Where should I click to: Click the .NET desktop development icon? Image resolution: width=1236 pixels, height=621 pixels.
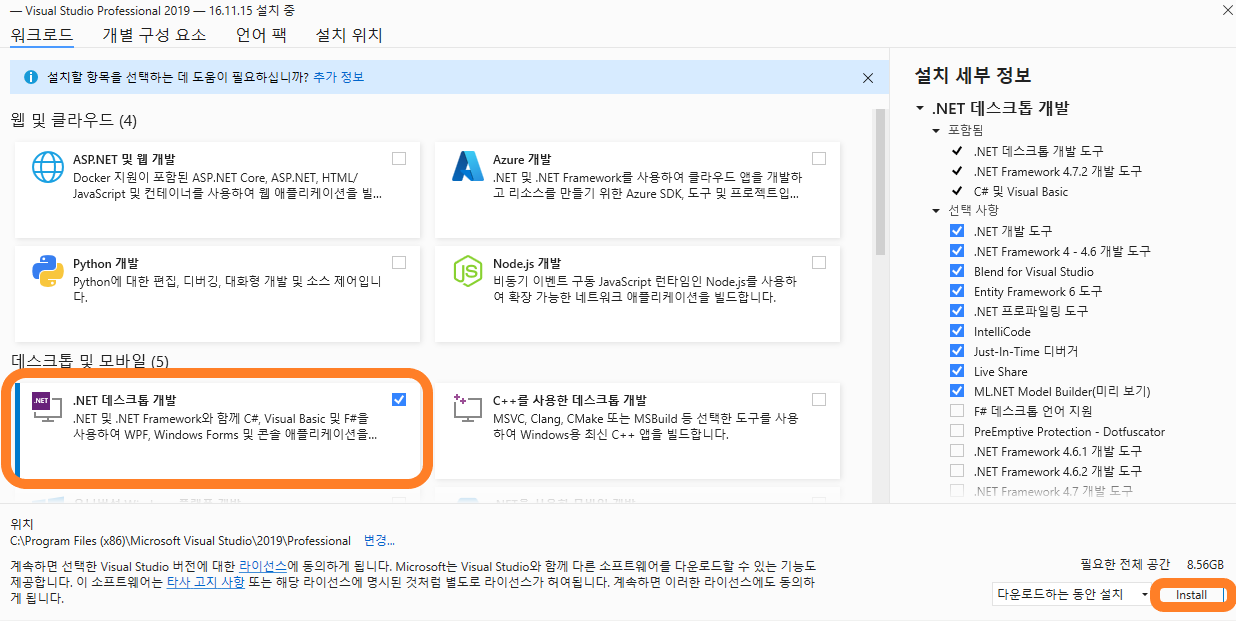47,406
